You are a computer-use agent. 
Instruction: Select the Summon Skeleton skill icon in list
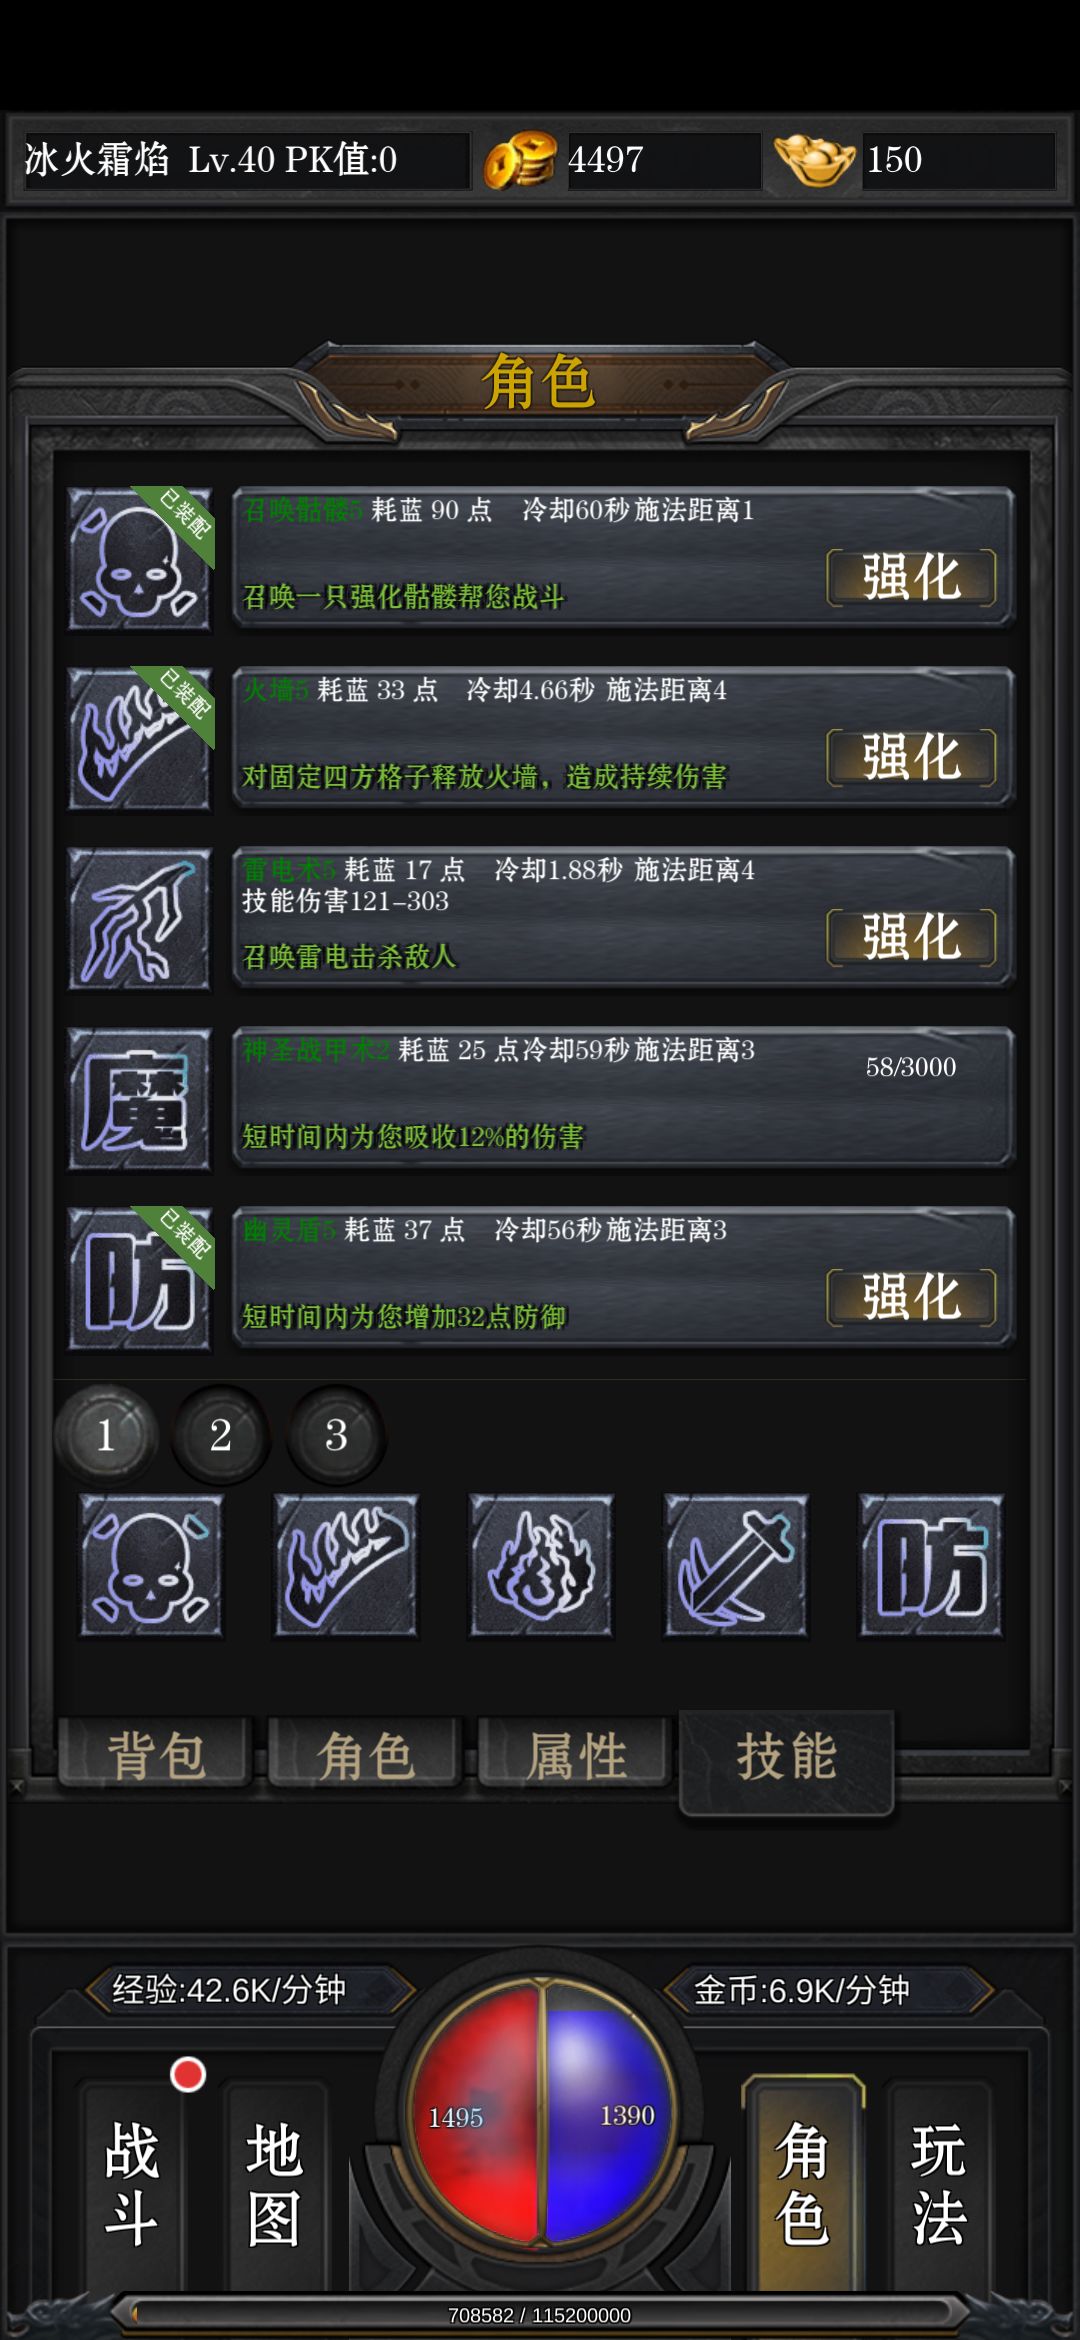click(140, 559)
